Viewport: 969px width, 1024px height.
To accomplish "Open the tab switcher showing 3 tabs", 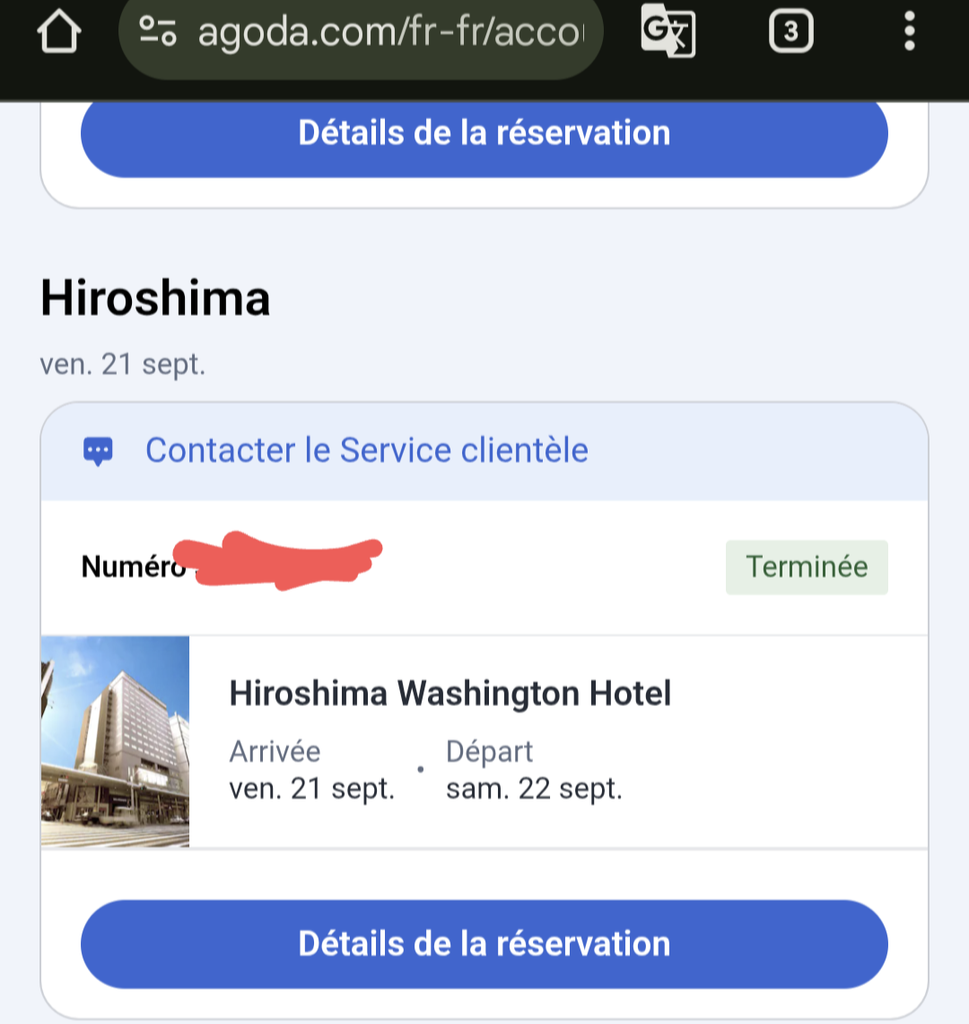I will click(791, 31).
